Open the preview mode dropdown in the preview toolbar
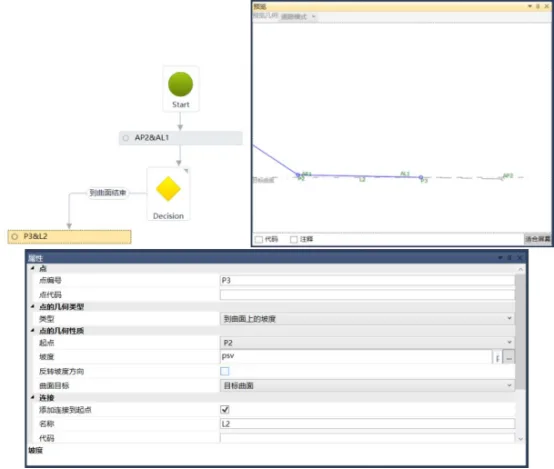This screenshot has height=469, width=554. tap(298, 17)
